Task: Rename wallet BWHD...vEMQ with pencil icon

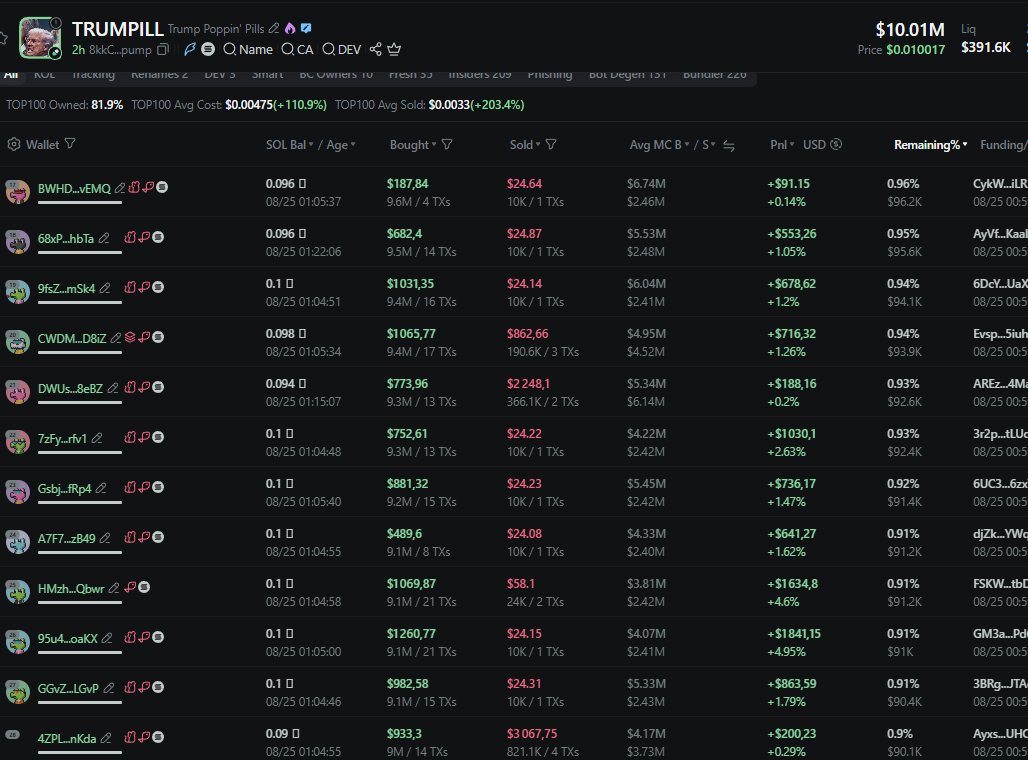Action: point(120,188)
